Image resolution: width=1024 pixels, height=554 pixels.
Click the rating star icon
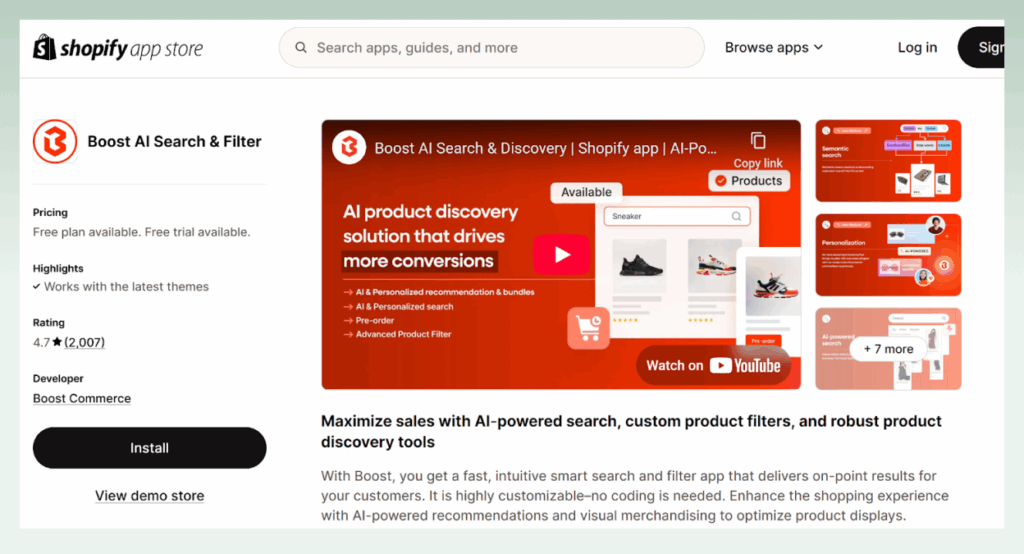pos(57,342)
